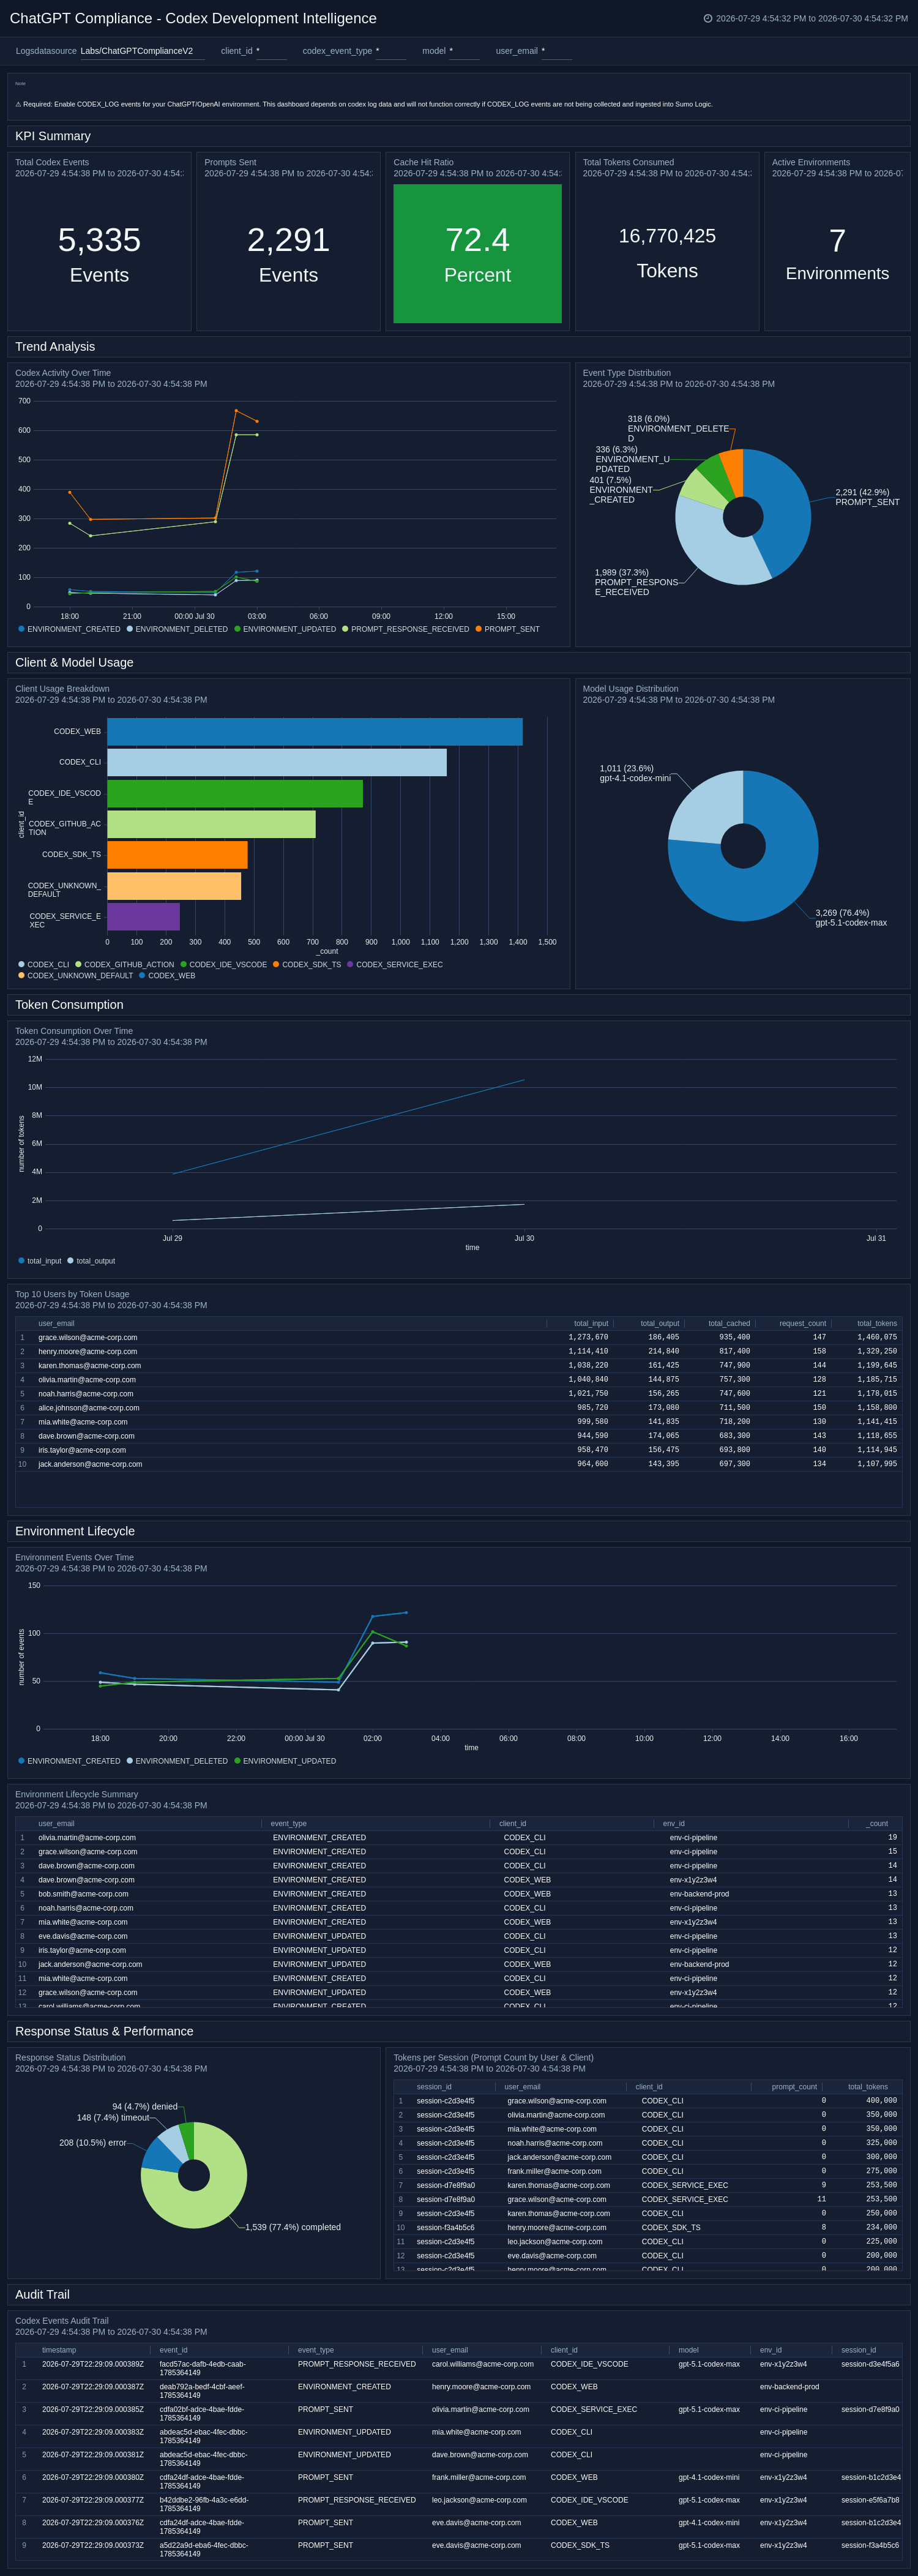Click the 1,539 (77.4%) completed pie label

pyautogui.click(x=293, y=2227)
